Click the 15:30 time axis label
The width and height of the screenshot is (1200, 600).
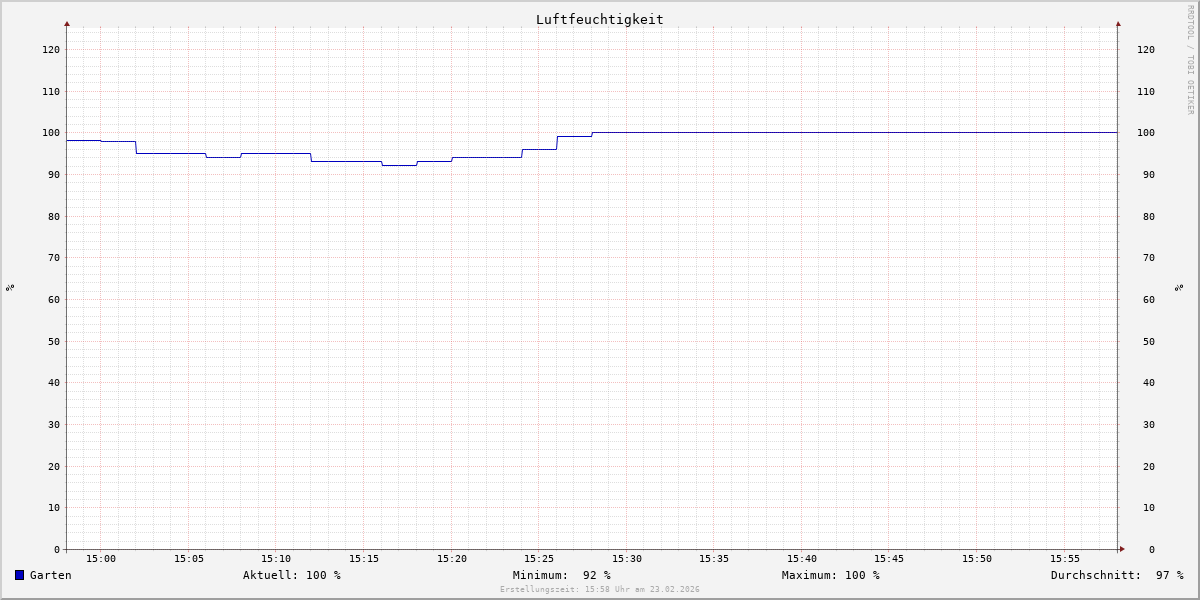pos(627,559)
